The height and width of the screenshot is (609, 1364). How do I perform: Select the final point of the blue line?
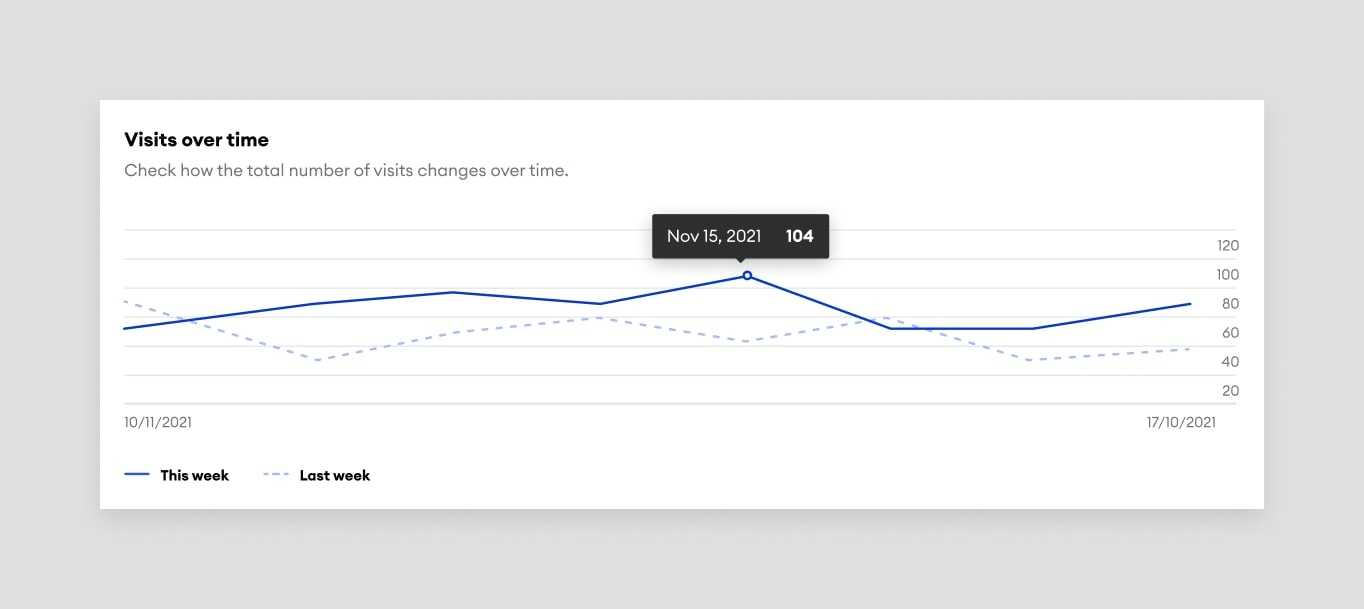tap(1188, 303)
